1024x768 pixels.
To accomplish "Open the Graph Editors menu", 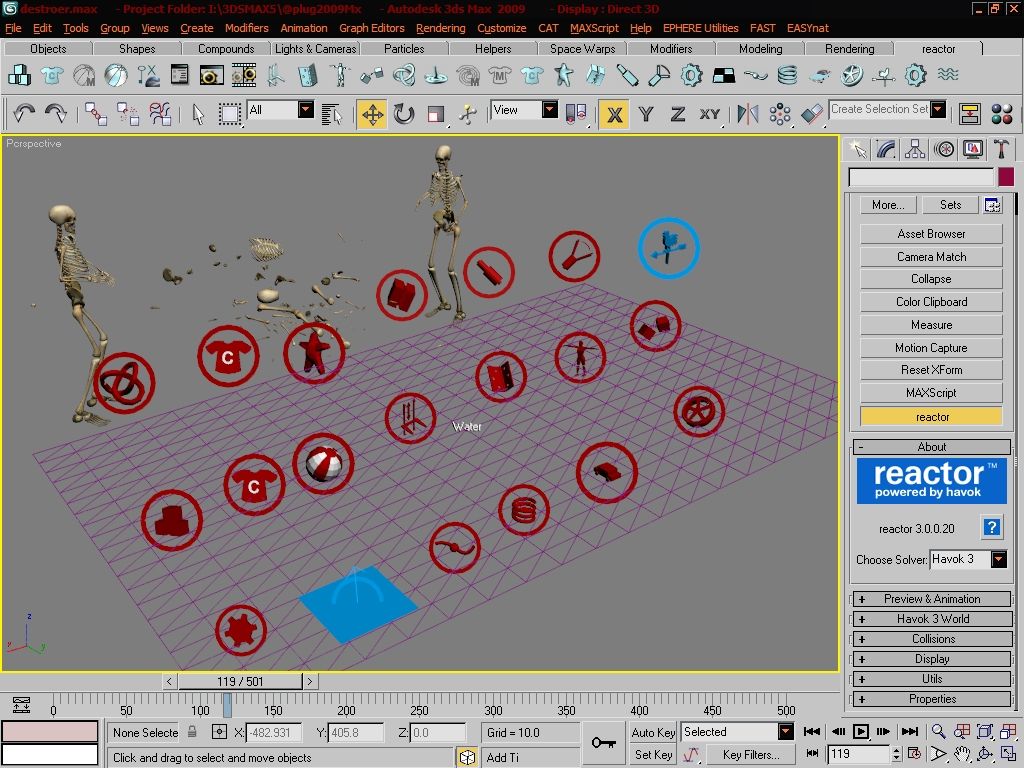I will (372, 28).
